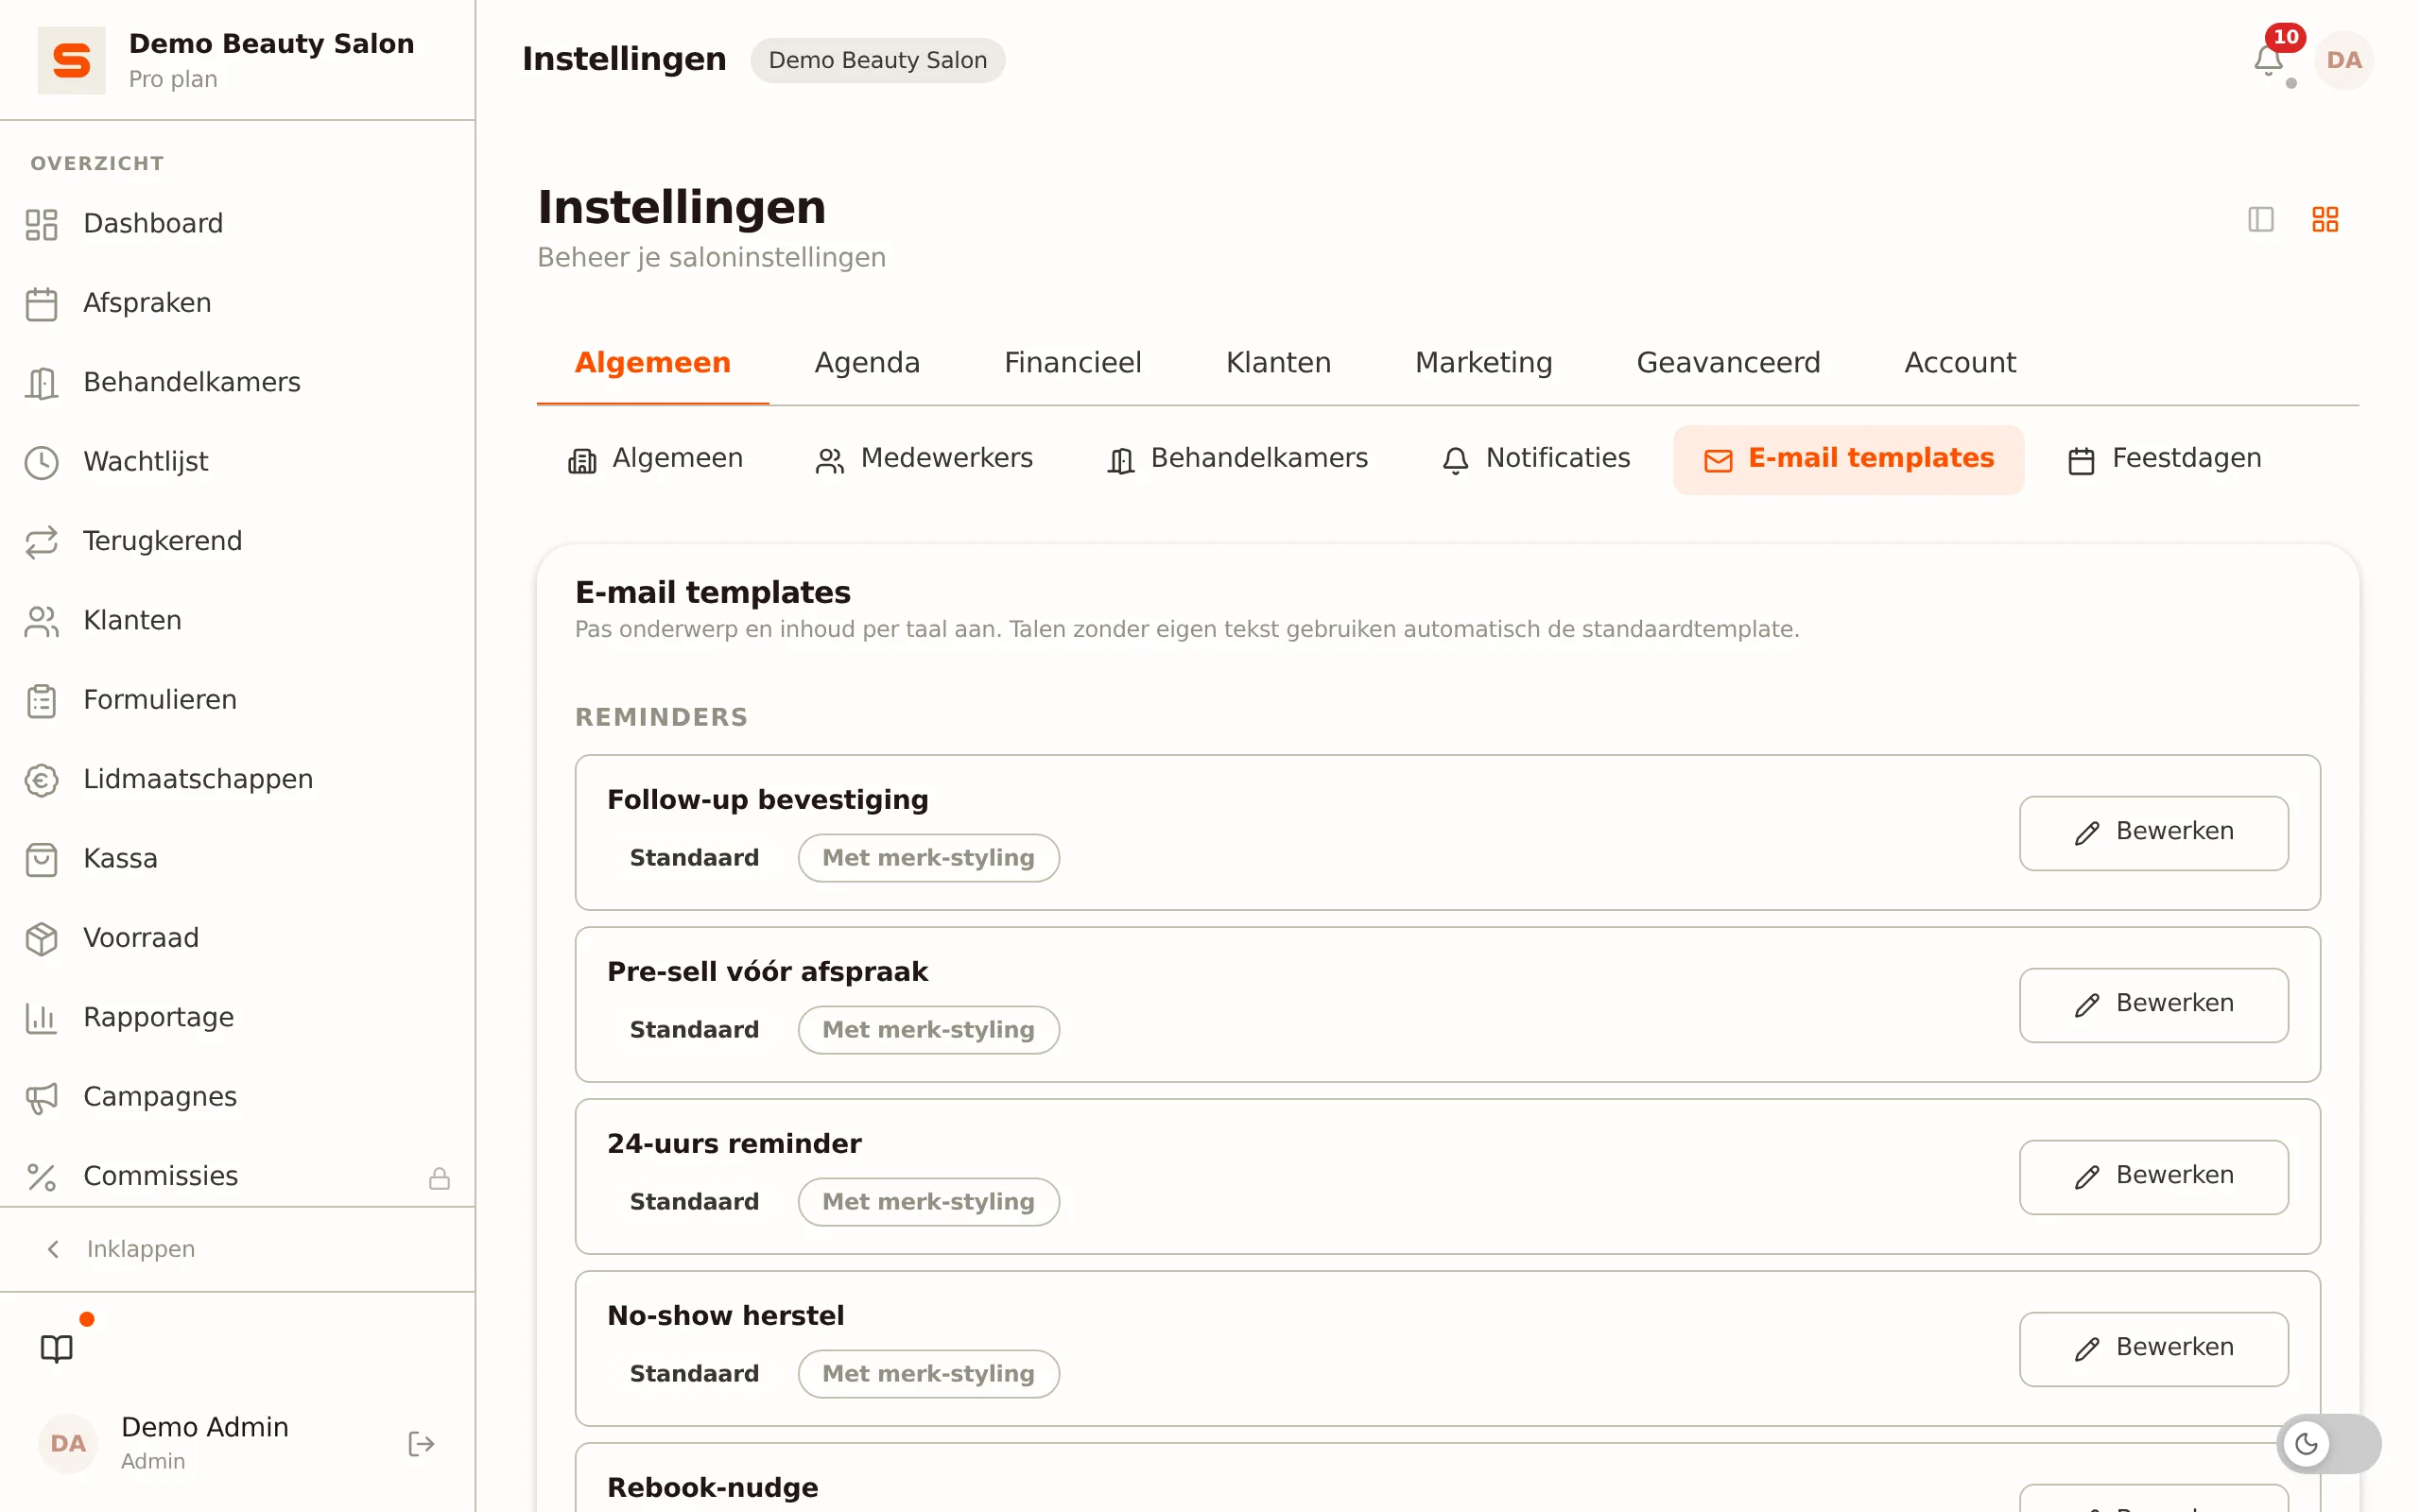Open the help book icon
The image size is (2420, 1512).
tap(57, 1348)
